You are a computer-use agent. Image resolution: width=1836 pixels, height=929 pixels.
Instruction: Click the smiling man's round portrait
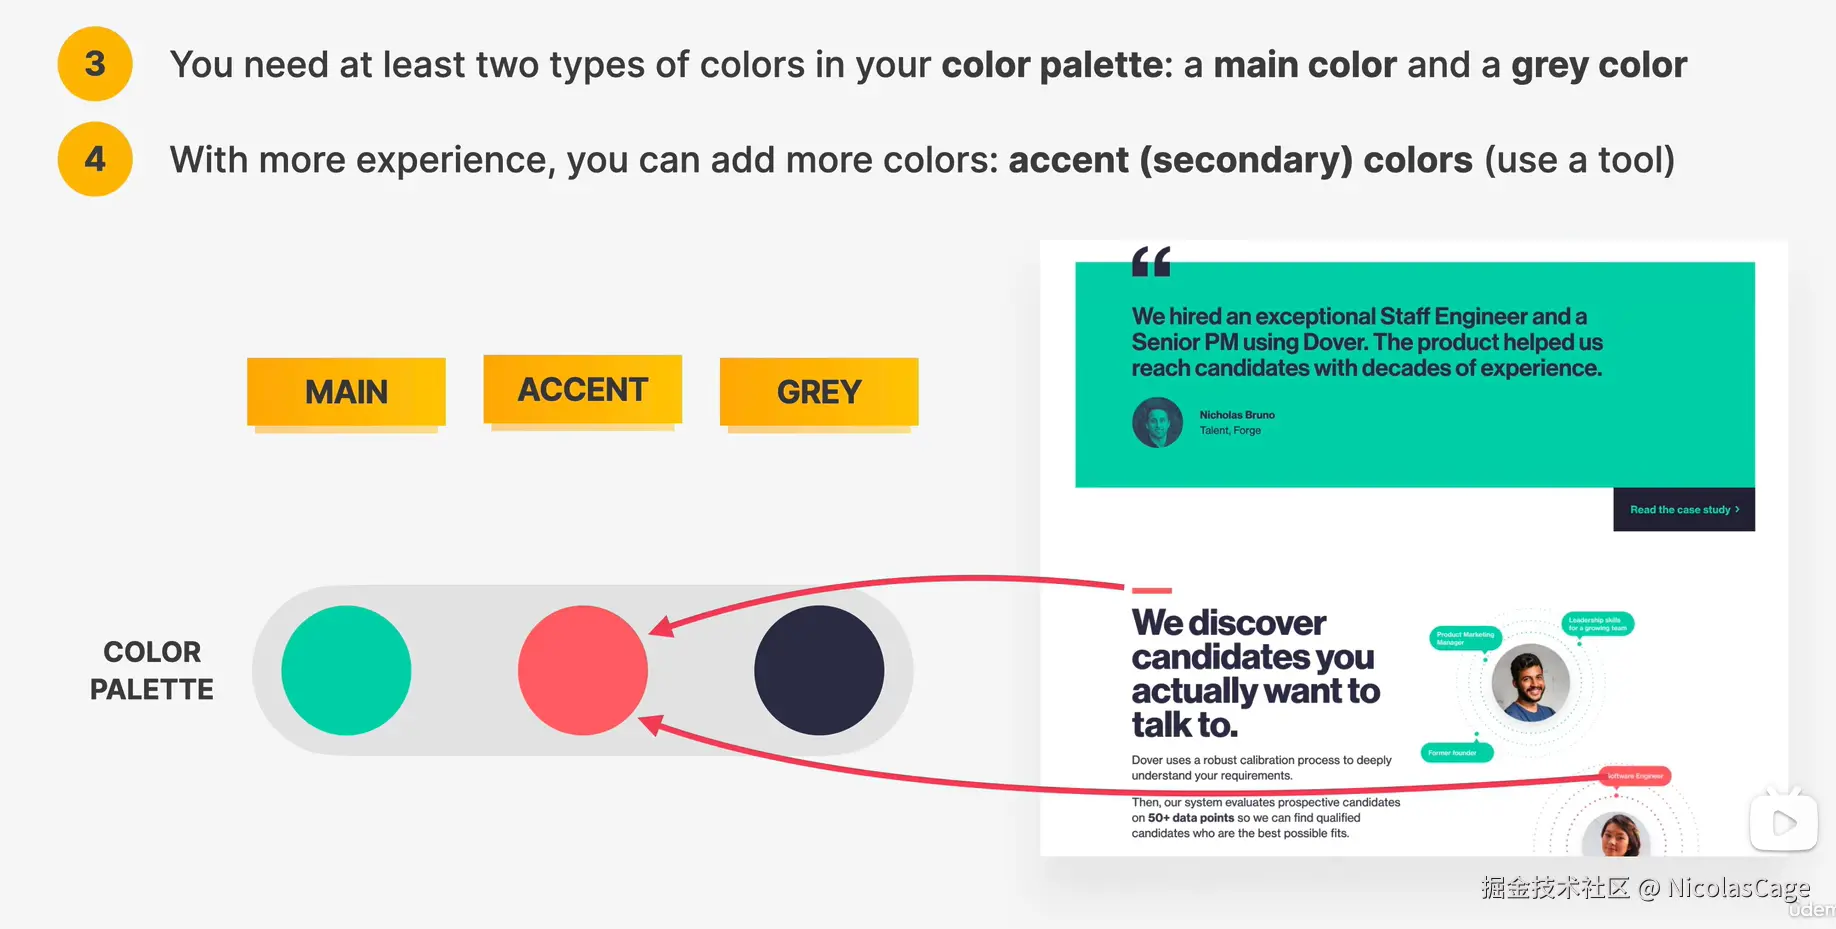click(1530, 683)
